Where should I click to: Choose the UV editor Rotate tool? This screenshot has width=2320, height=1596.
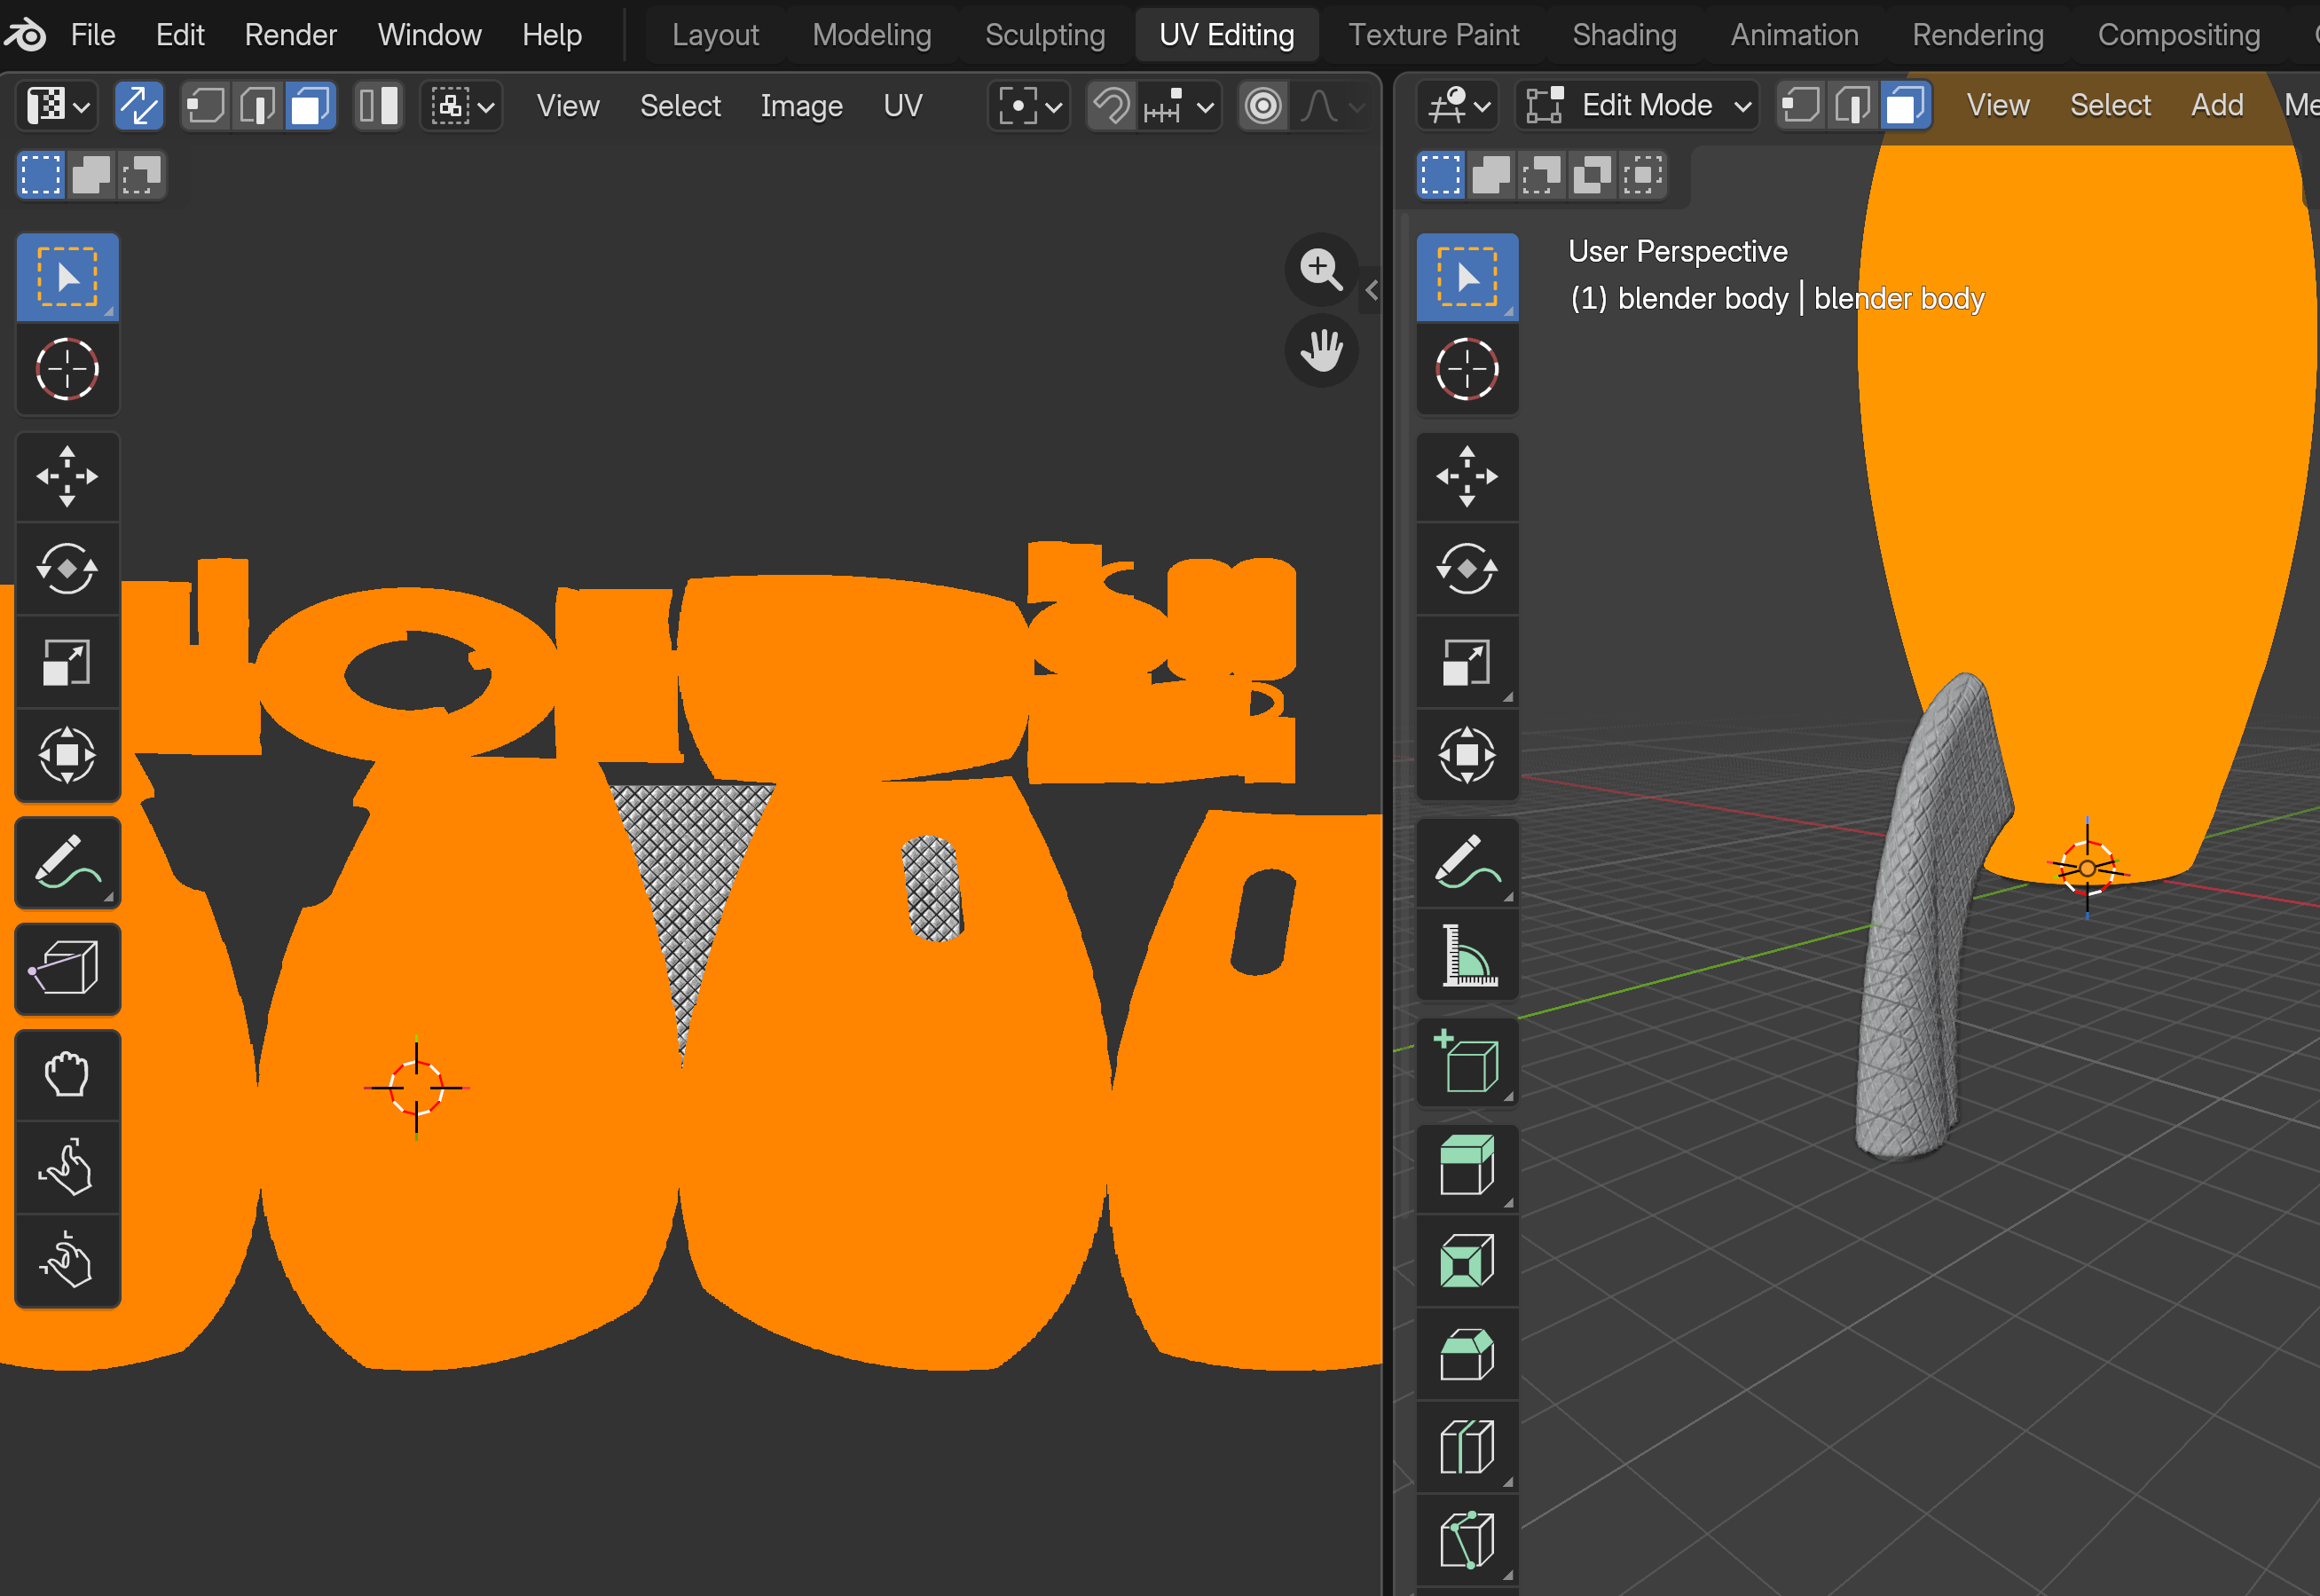pyautogui.click(x=67, y=568)
